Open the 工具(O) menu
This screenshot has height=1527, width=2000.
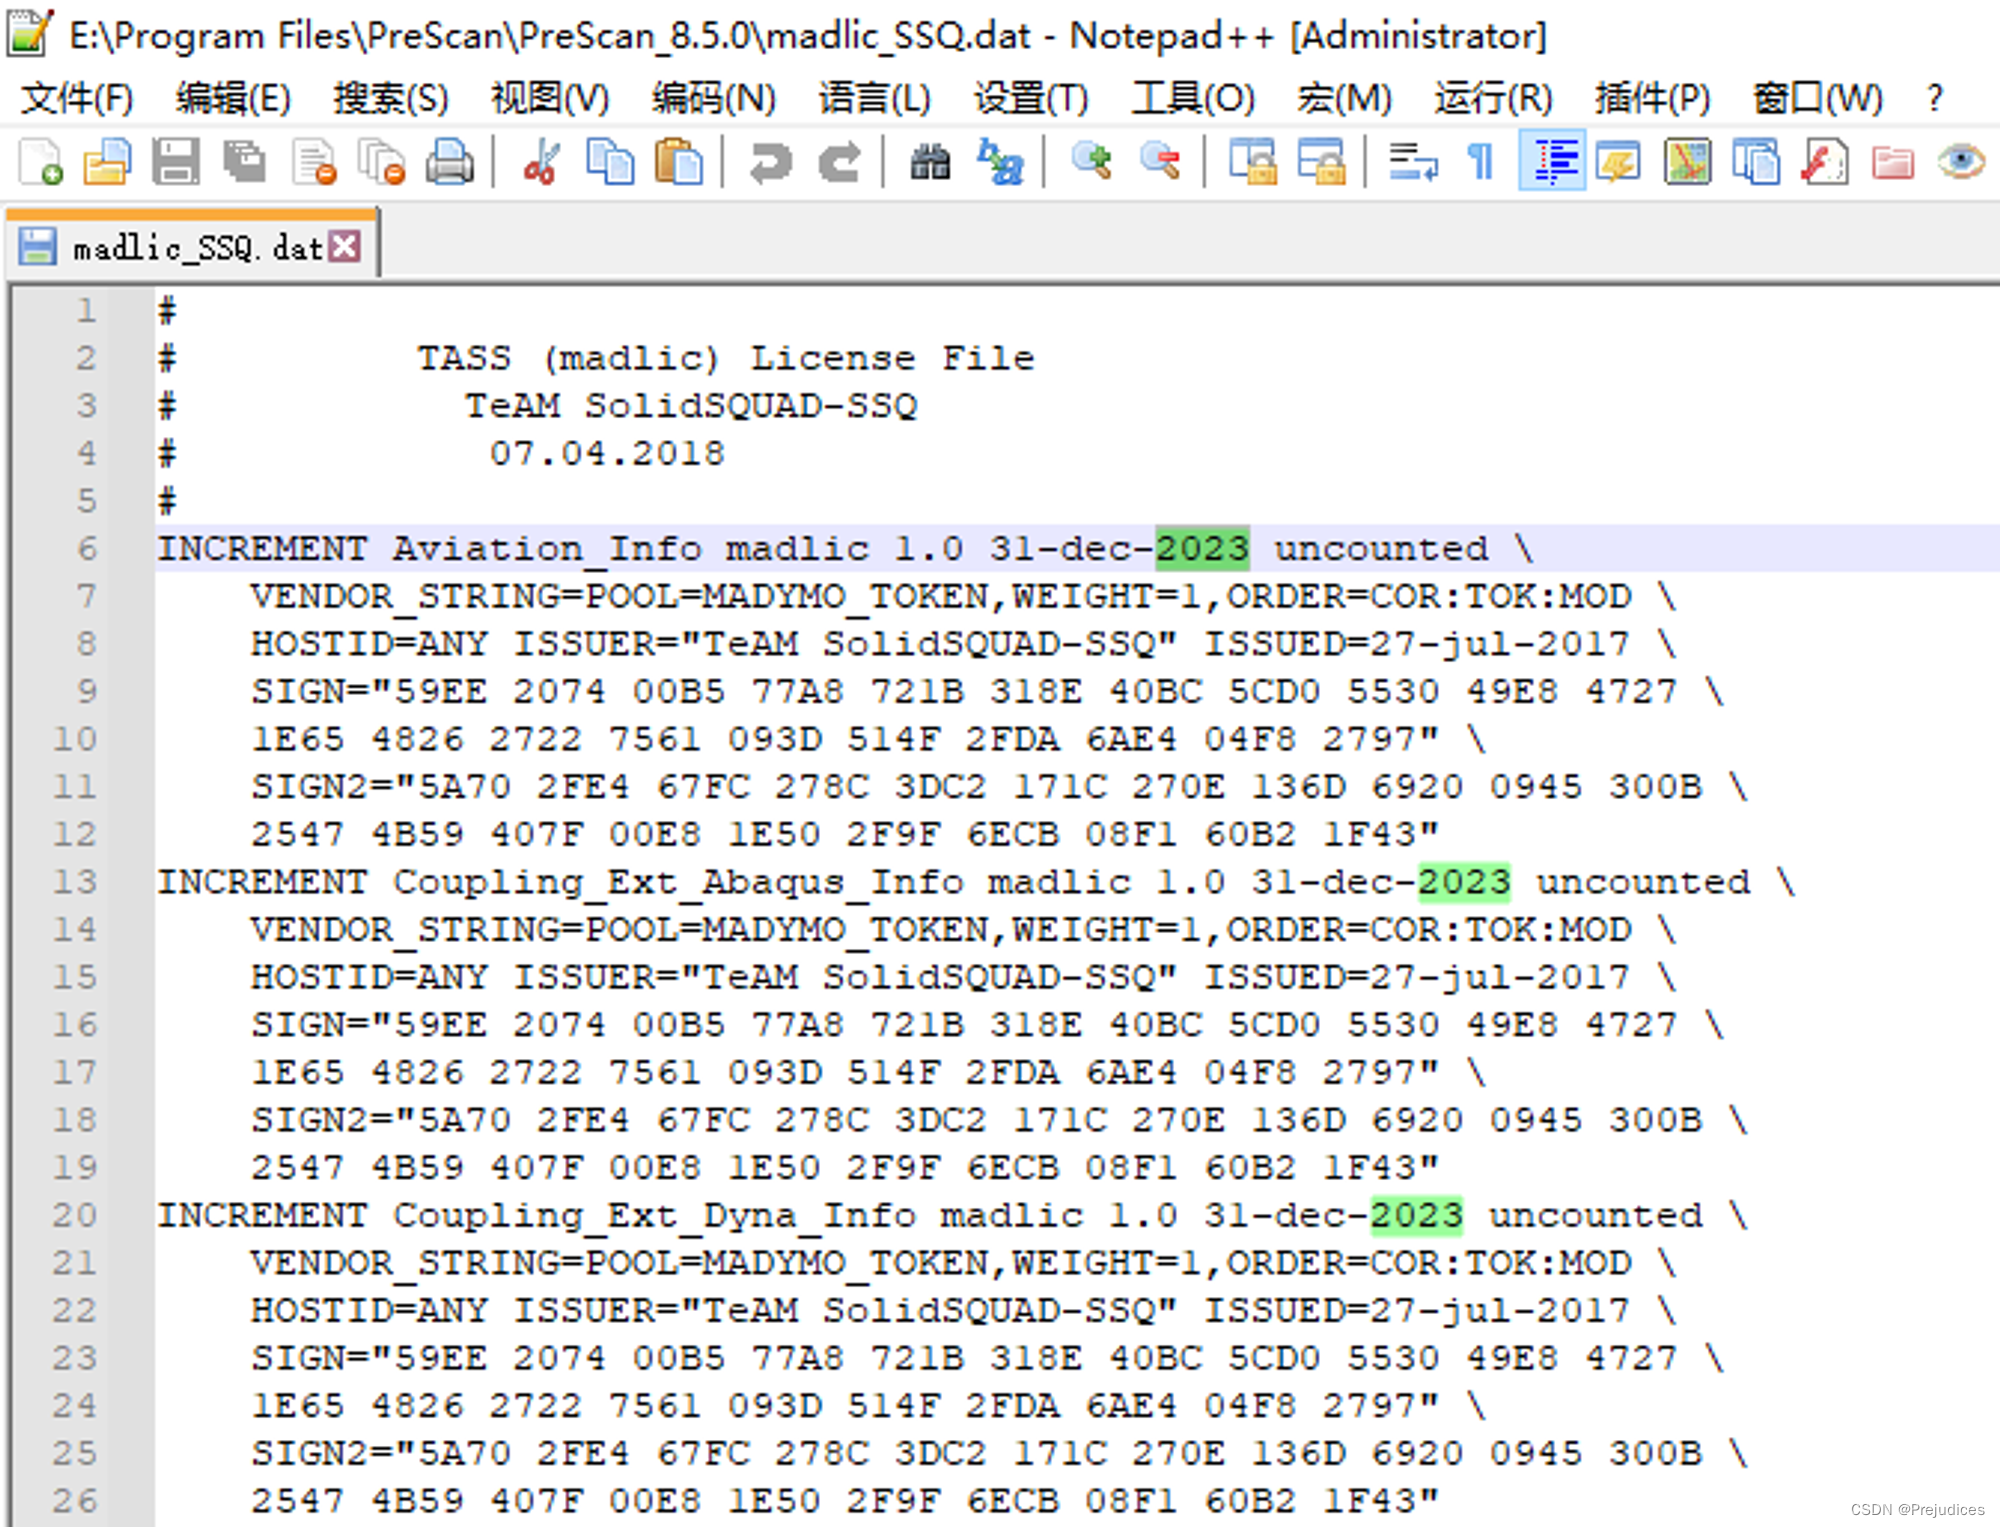pos(1192,98)
